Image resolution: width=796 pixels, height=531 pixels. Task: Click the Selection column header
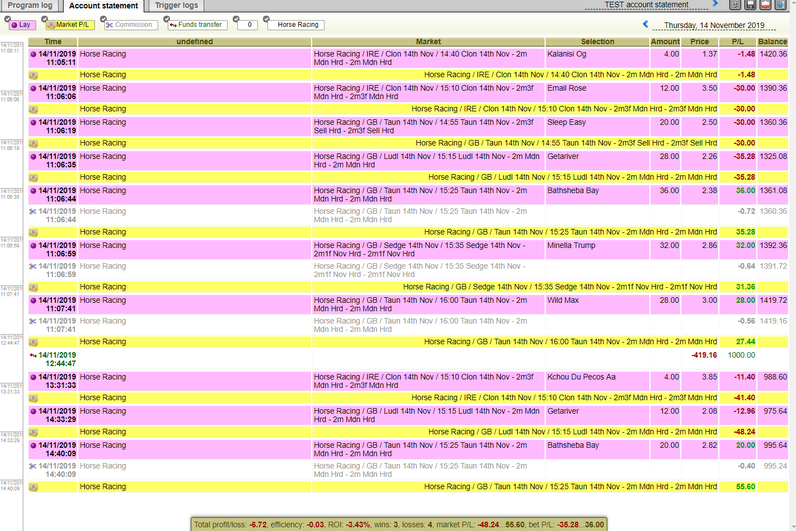(598, 42)
